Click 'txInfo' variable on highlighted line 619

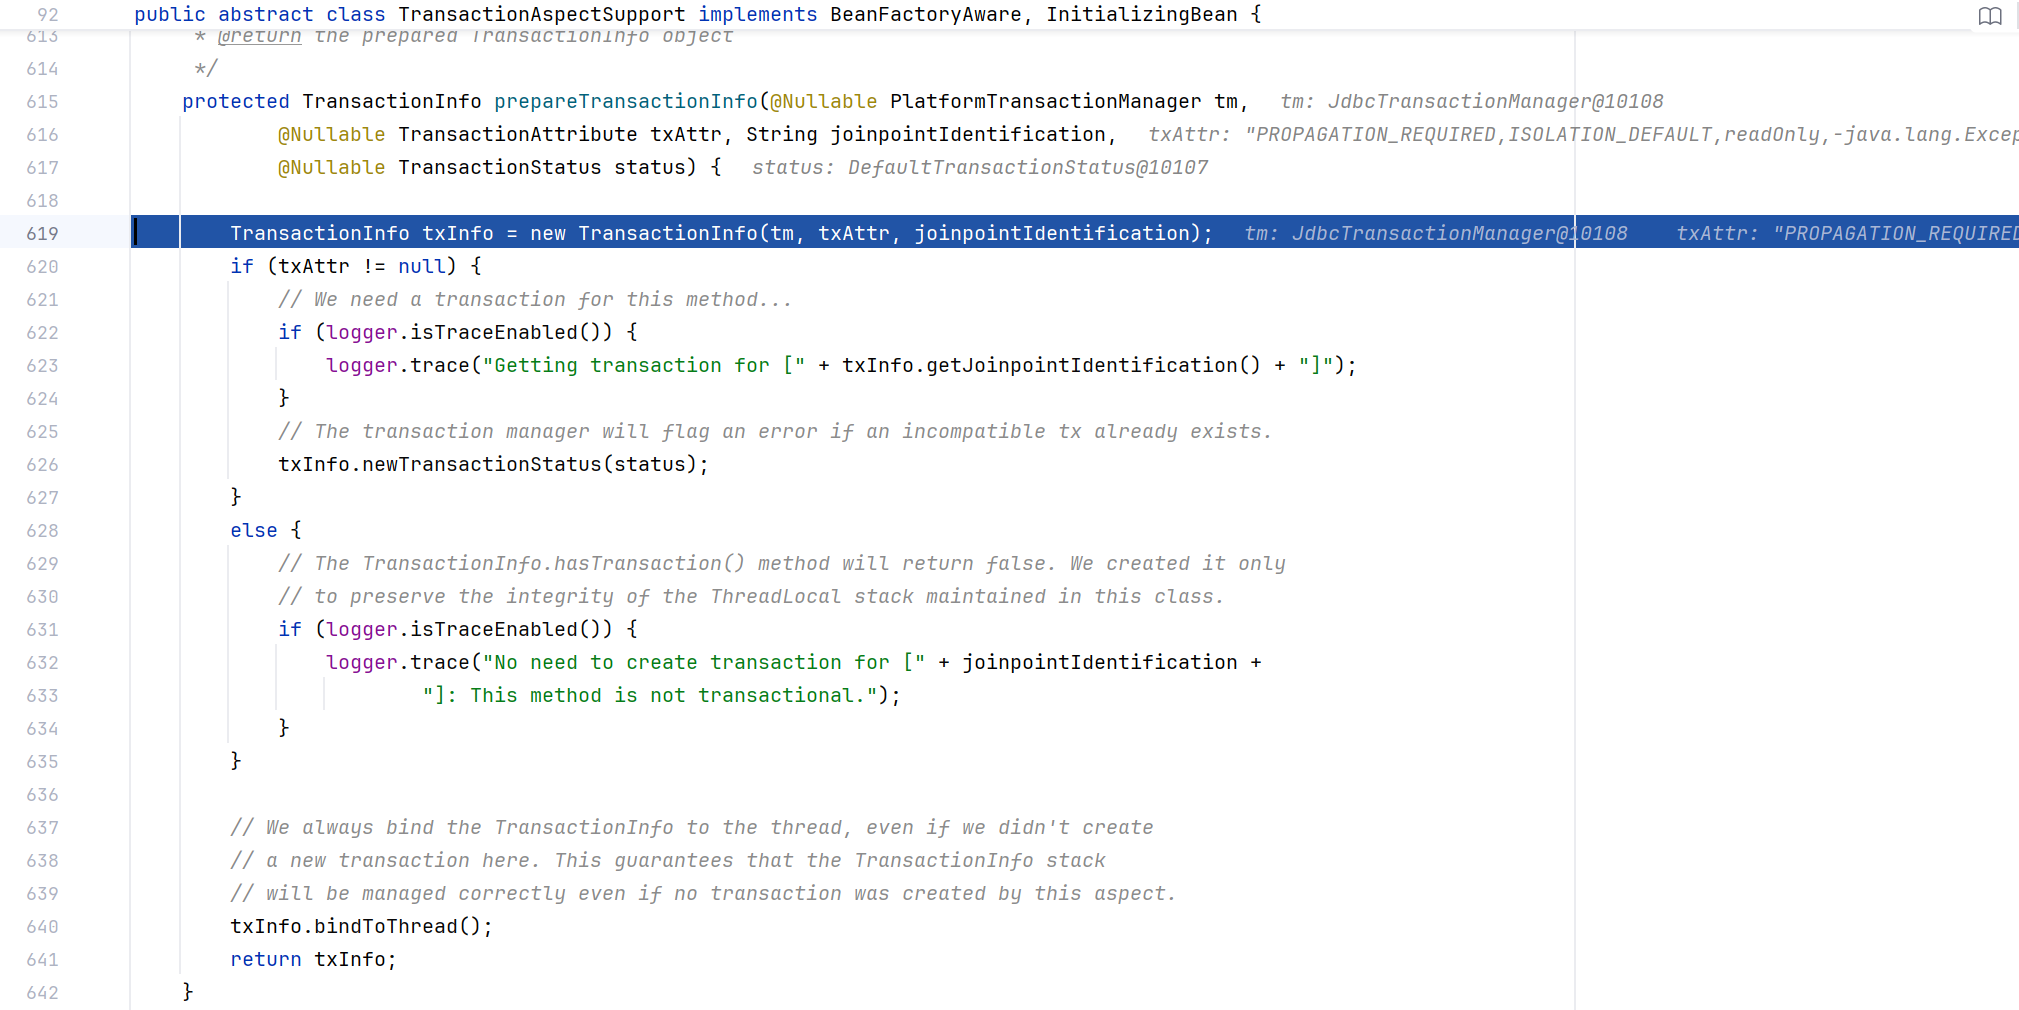tap(458, 233)
